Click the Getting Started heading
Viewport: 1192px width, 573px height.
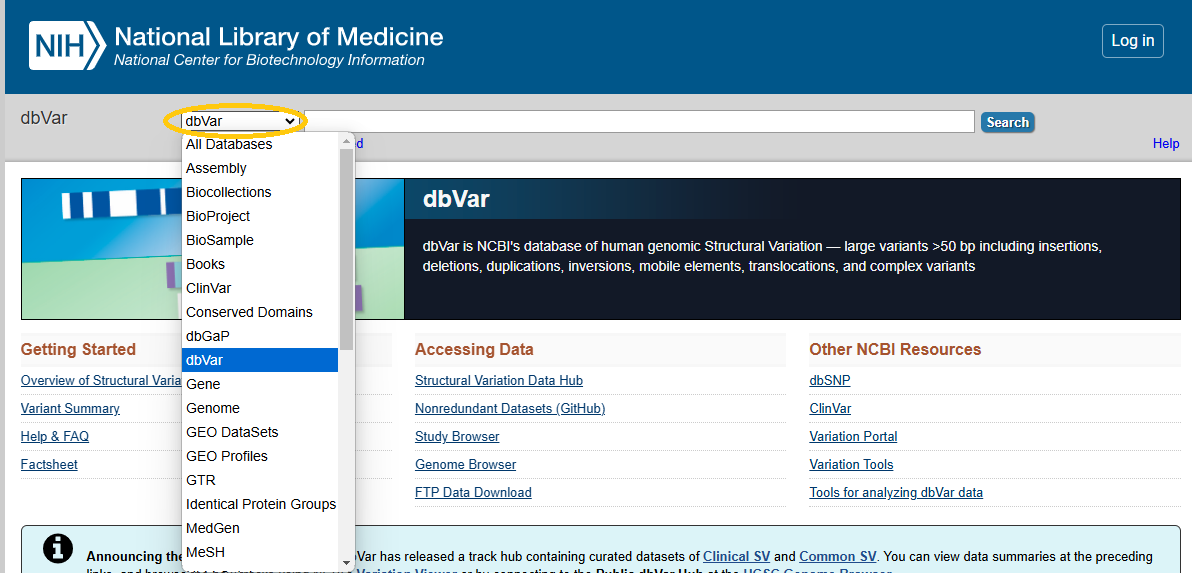[78, 350]
